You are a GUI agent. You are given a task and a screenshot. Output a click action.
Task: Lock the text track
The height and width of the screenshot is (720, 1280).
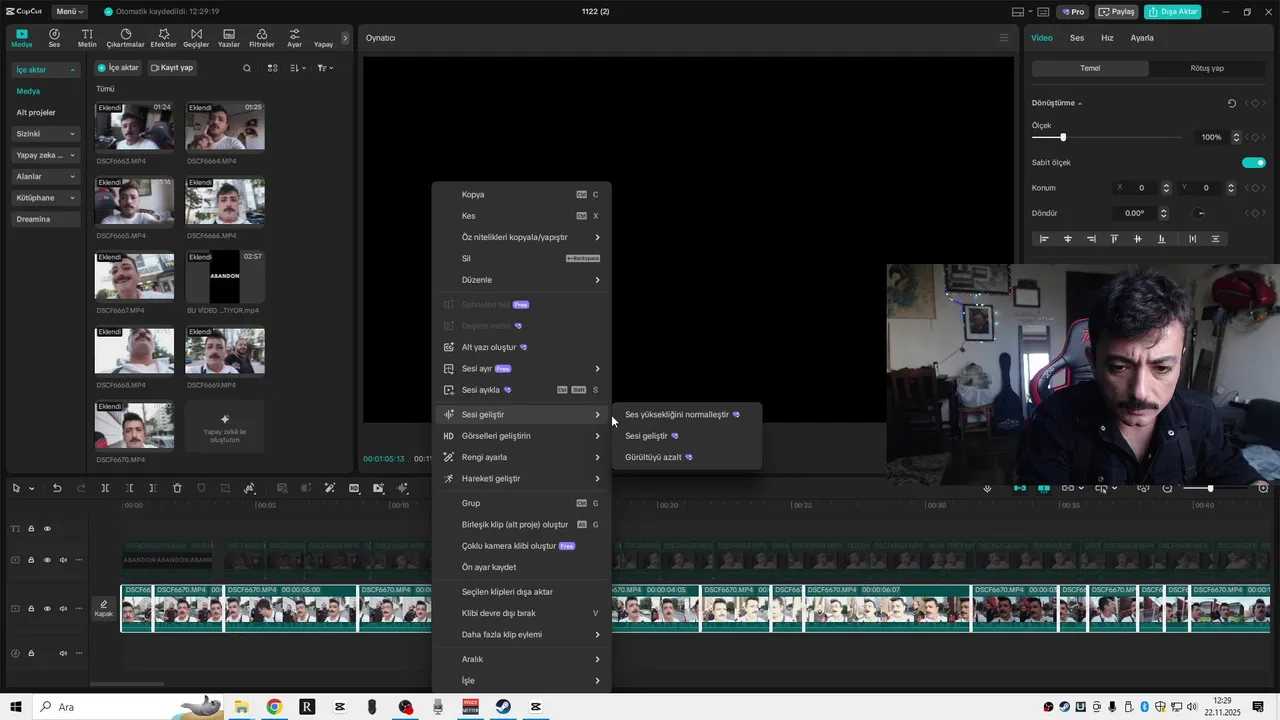point(31,529)
